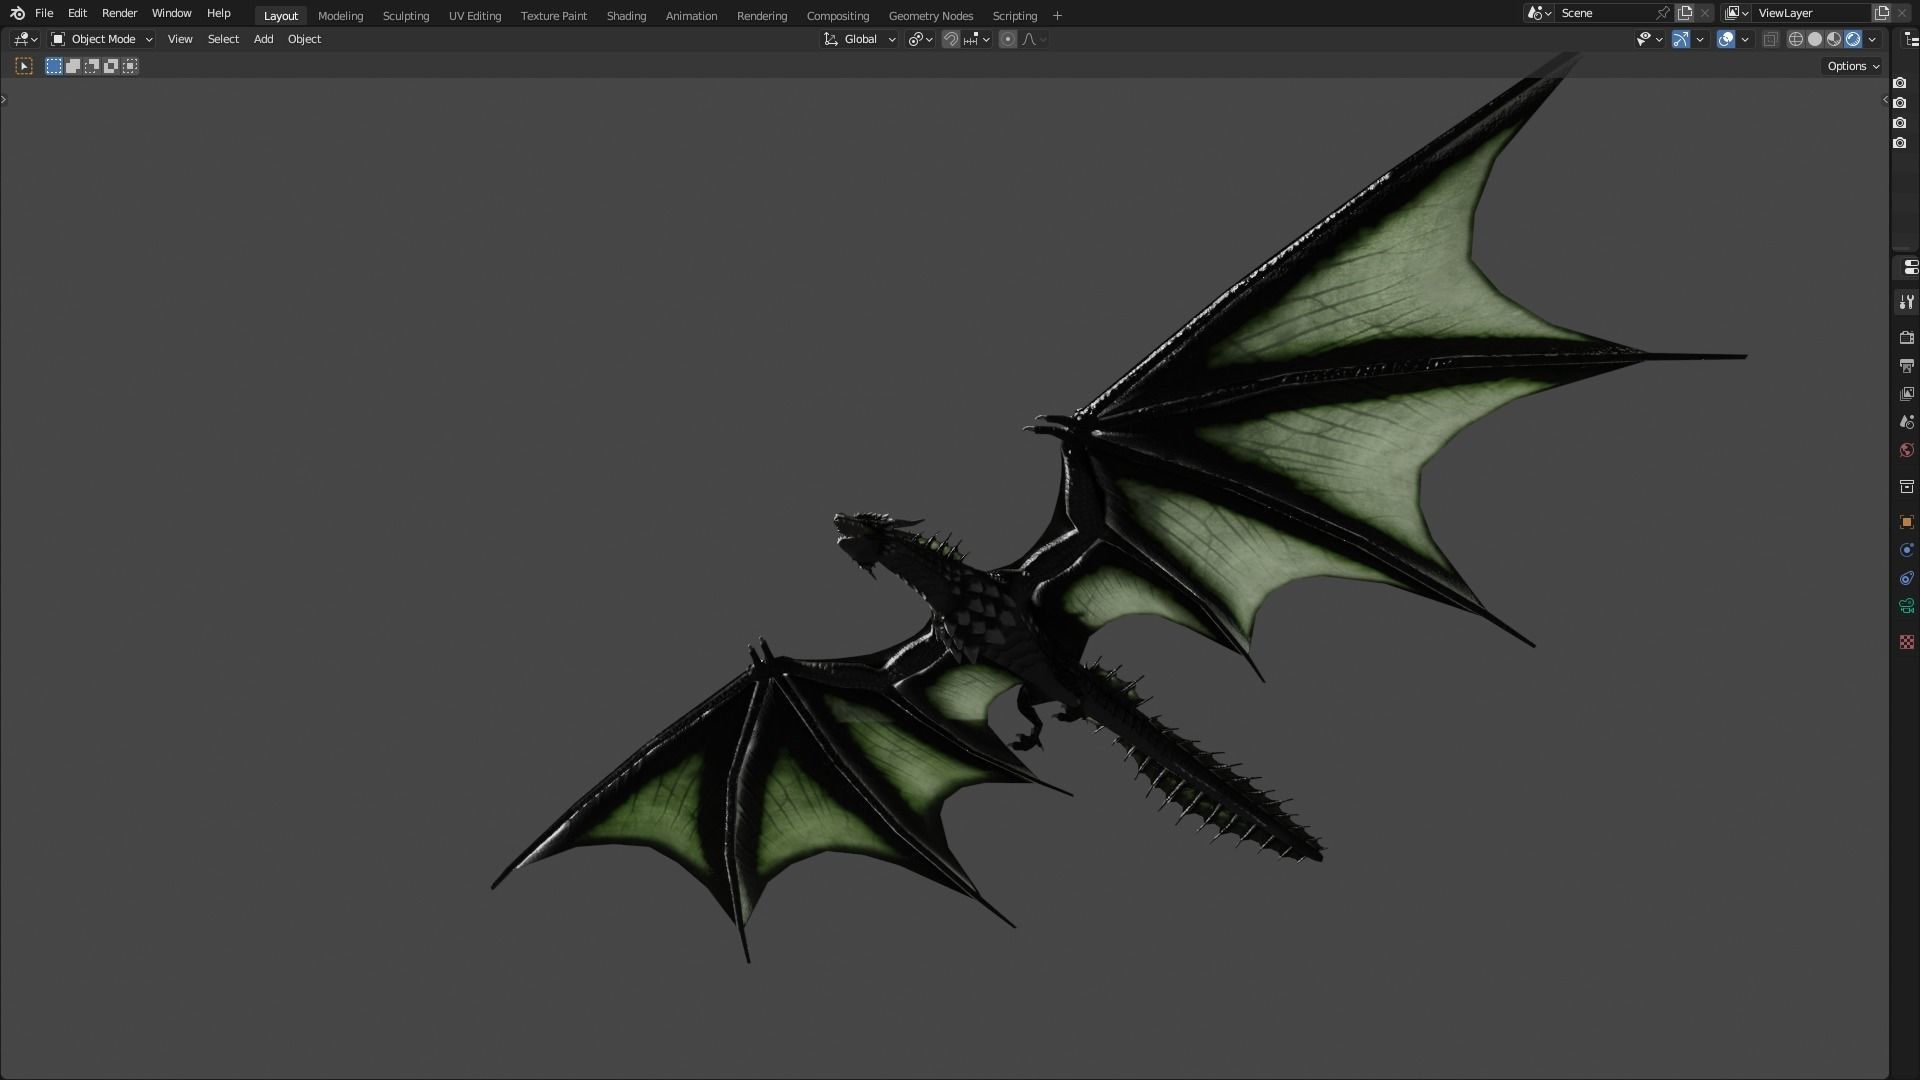This screenshot has height=1080, width=1920.
Task: Switch to Material Preview shading
Action: click(x=1834, y=39)
